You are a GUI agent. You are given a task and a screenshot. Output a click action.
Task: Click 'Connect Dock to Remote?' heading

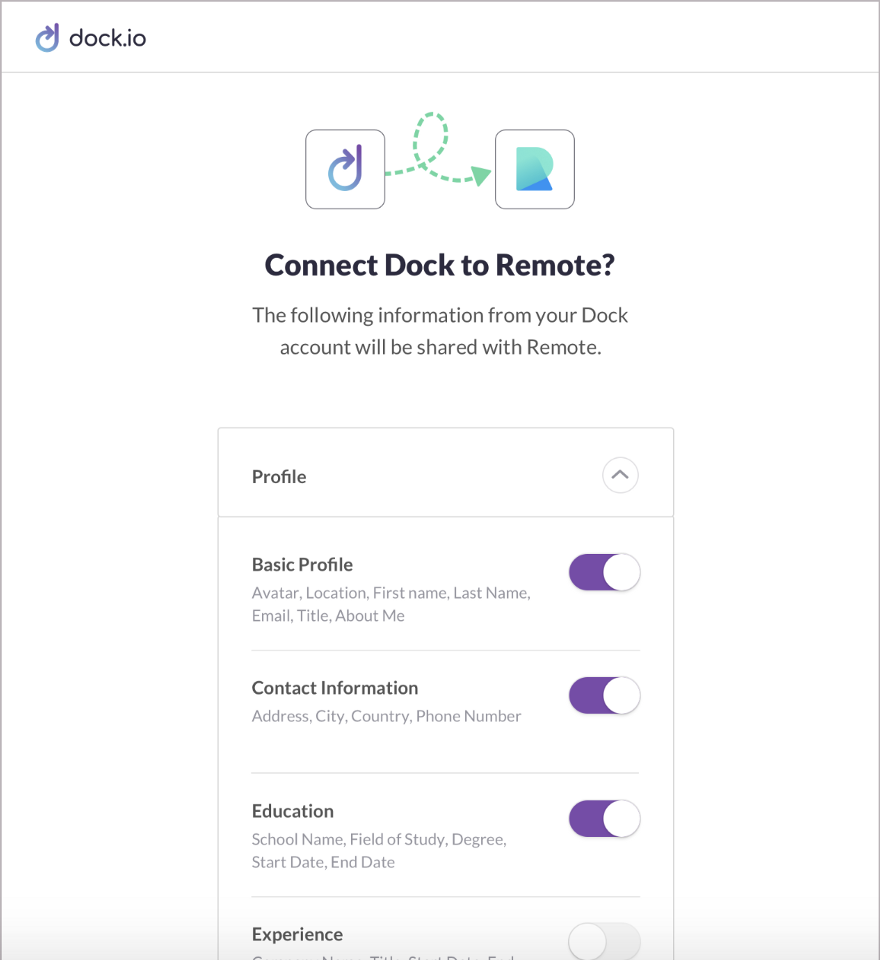tap(440, 265)
